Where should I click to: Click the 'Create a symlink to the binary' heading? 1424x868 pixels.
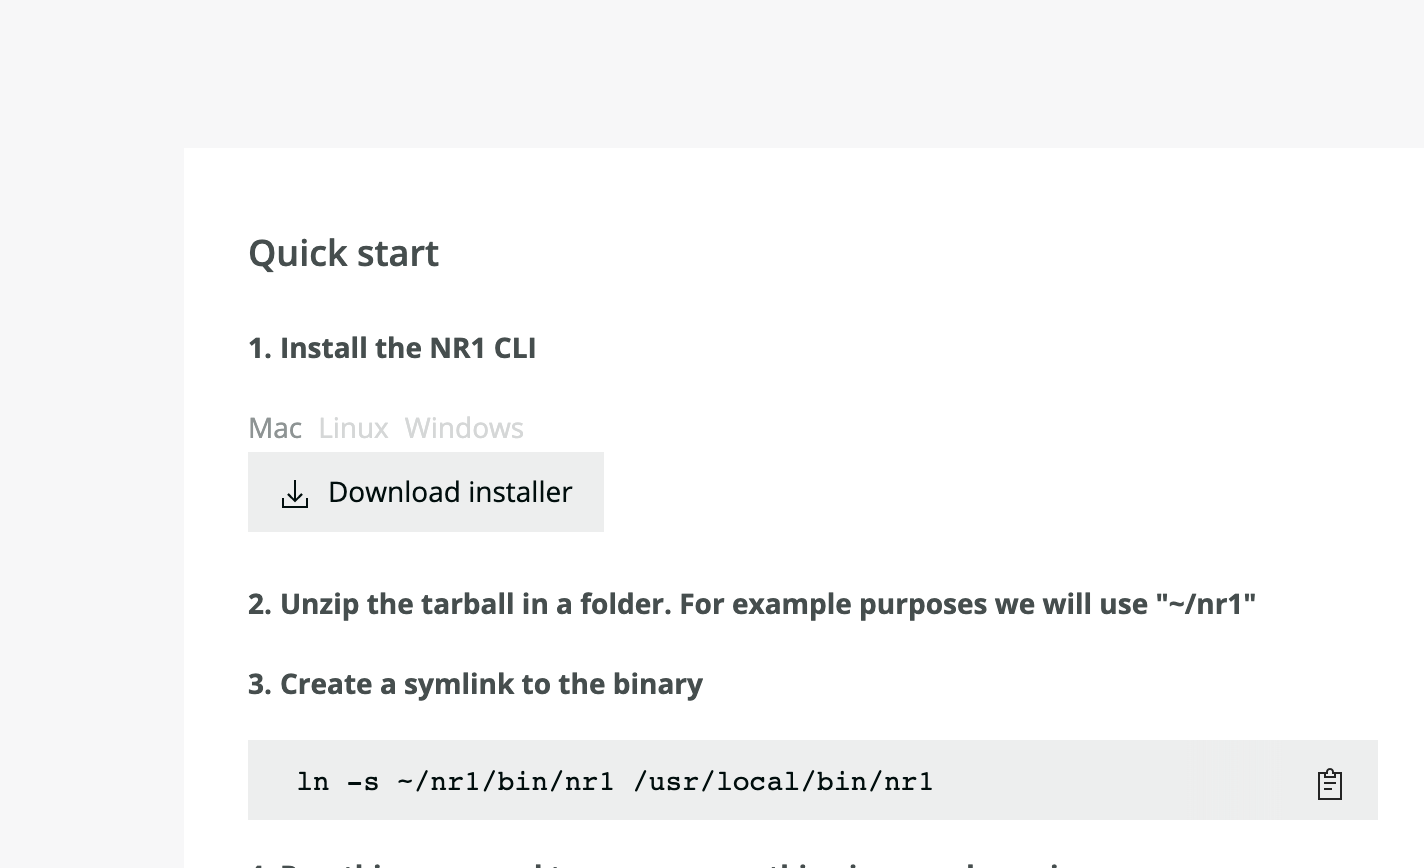pyautogui.click(x=475, y=684)
